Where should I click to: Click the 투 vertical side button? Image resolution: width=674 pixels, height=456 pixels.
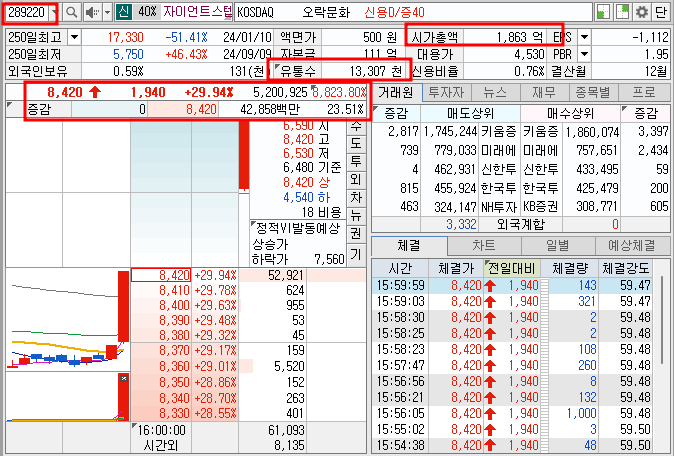click(356, 162)
